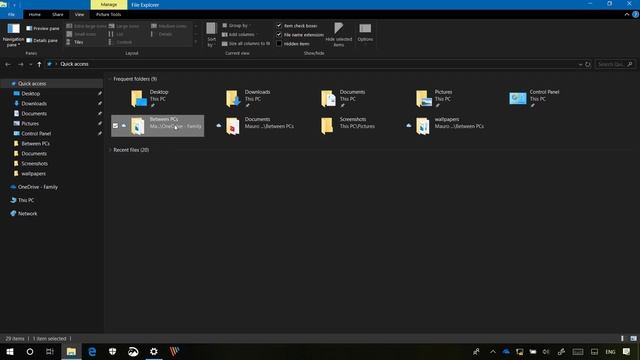Open Downloads in the navigation pane
Viewport: 640px width, 360px height.
point(34,104)
